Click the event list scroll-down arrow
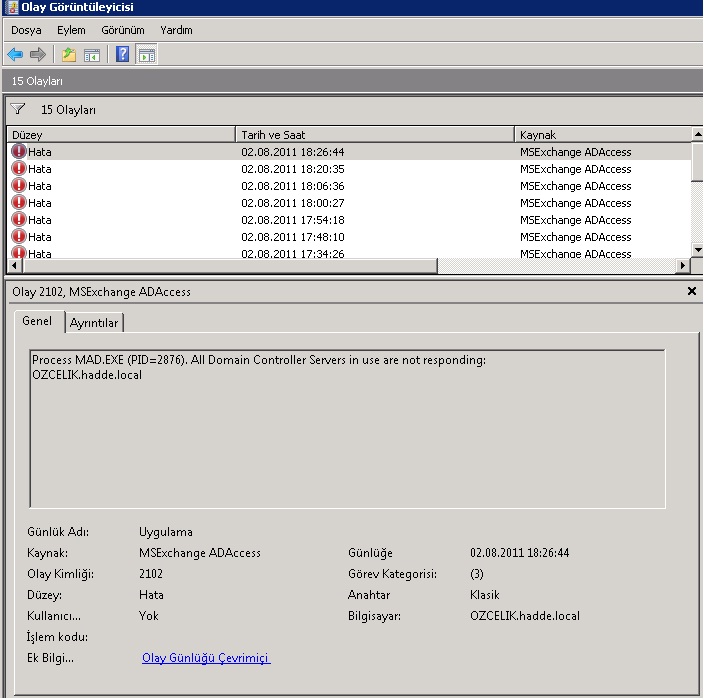The height and width of the screenshot is (700, 704). click(x=697, y=249)
